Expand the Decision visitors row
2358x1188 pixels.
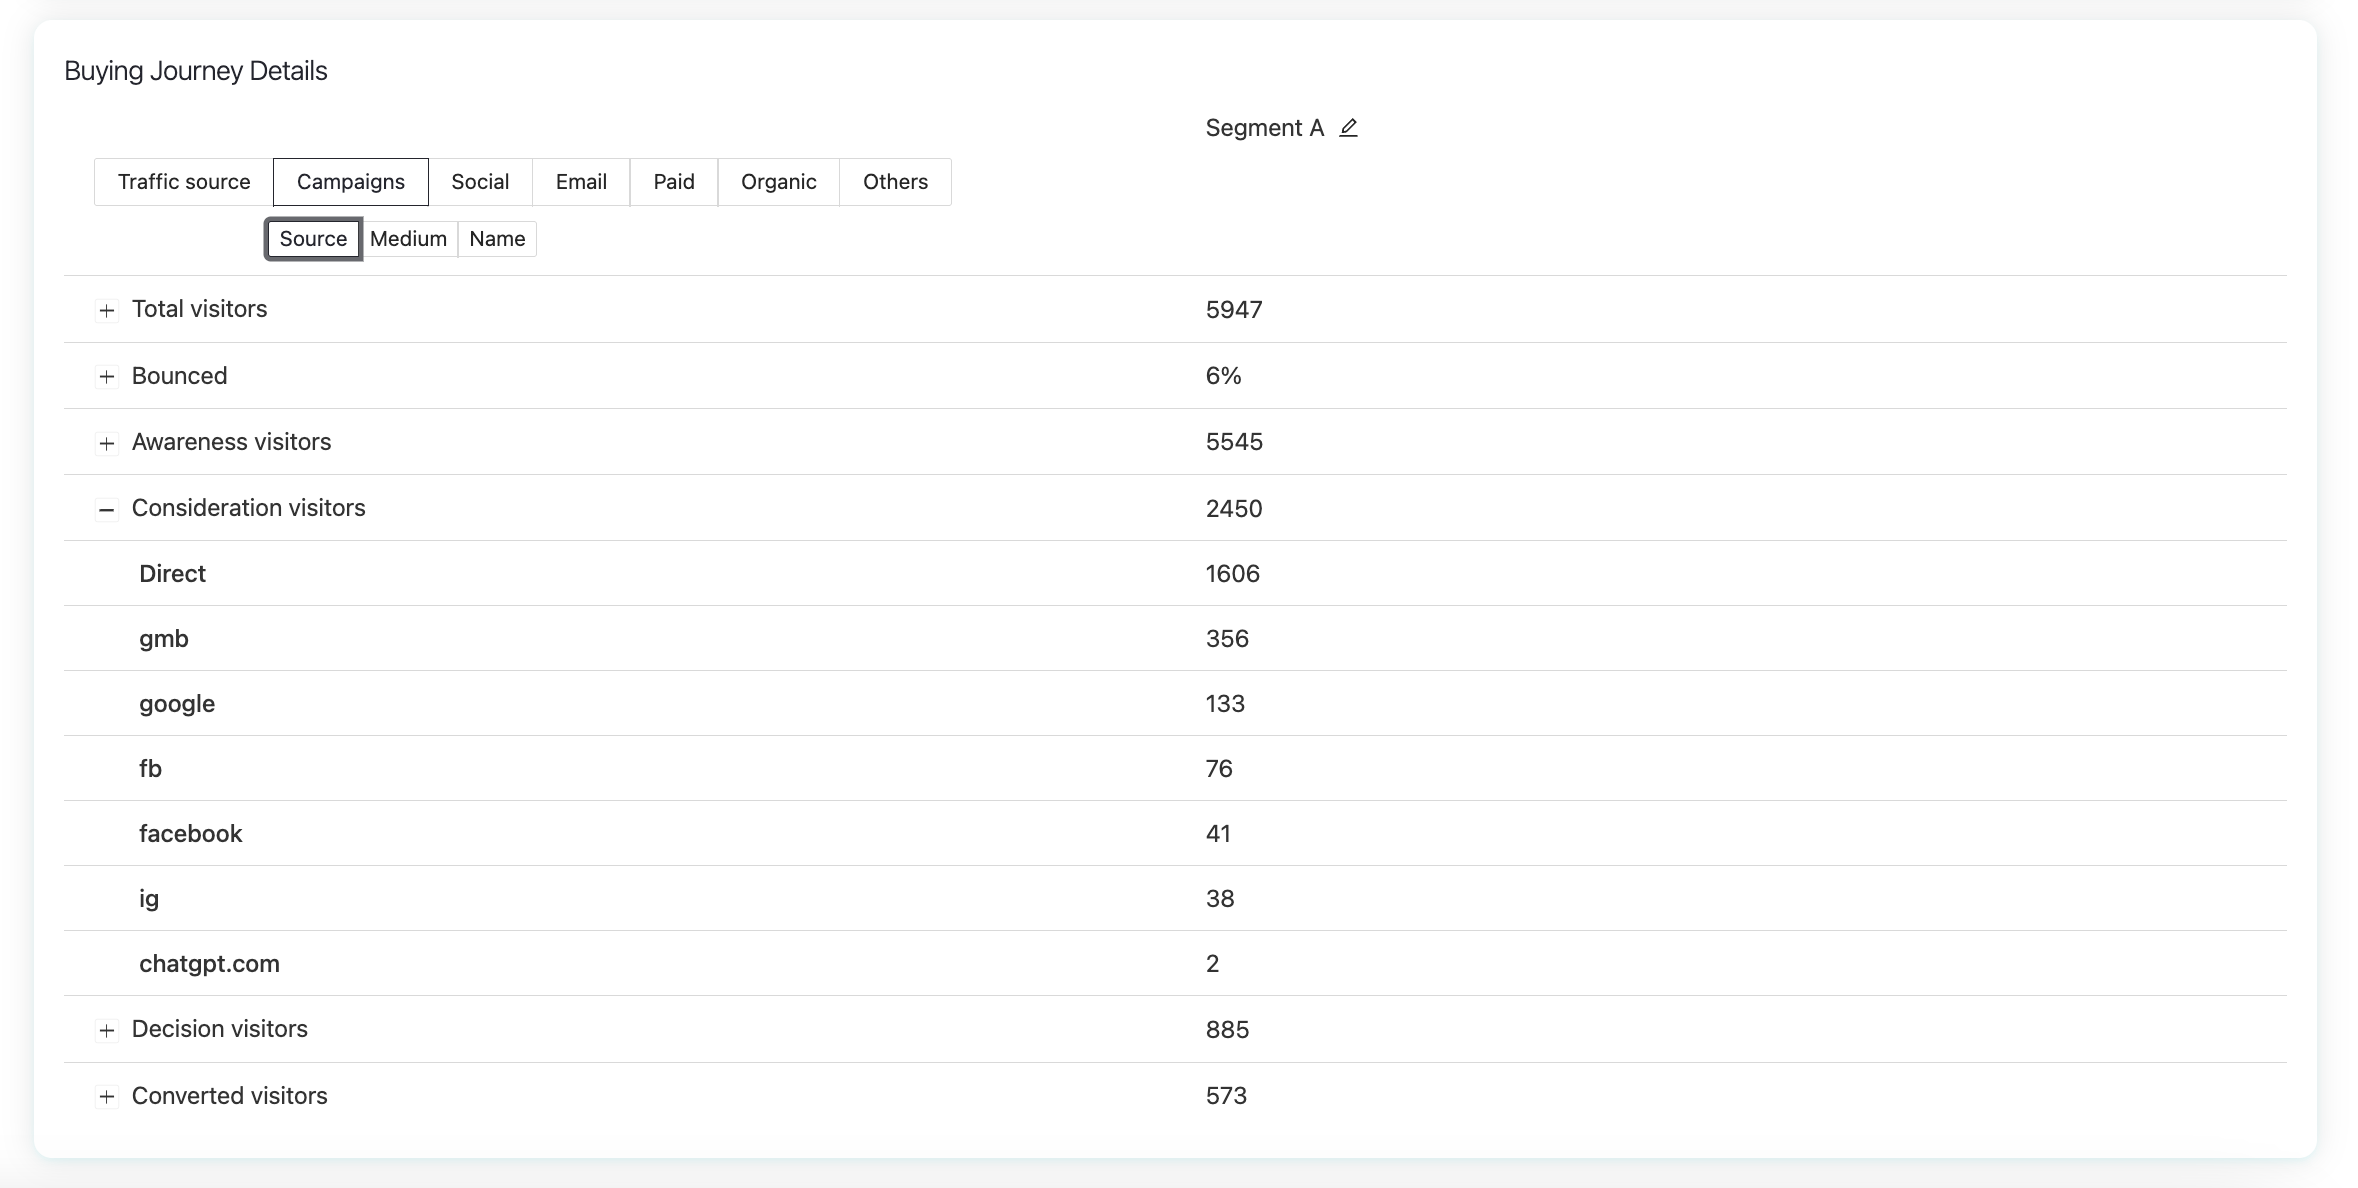106,1030
